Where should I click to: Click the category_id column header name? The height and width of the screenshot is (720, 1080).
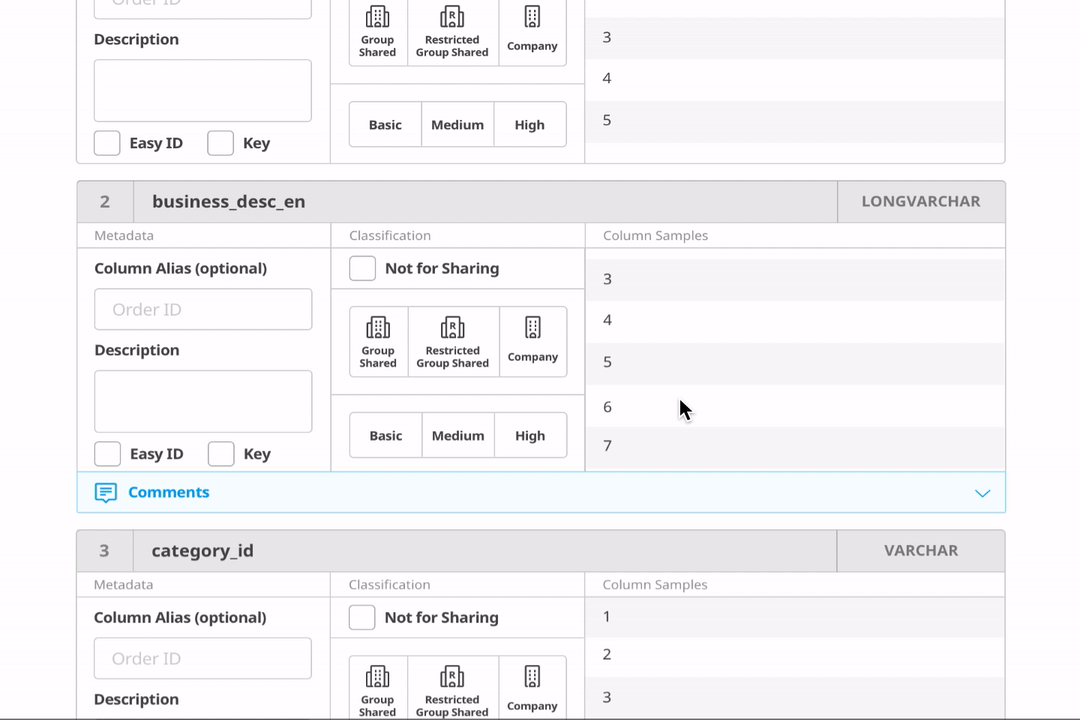(x=202, y=551)
